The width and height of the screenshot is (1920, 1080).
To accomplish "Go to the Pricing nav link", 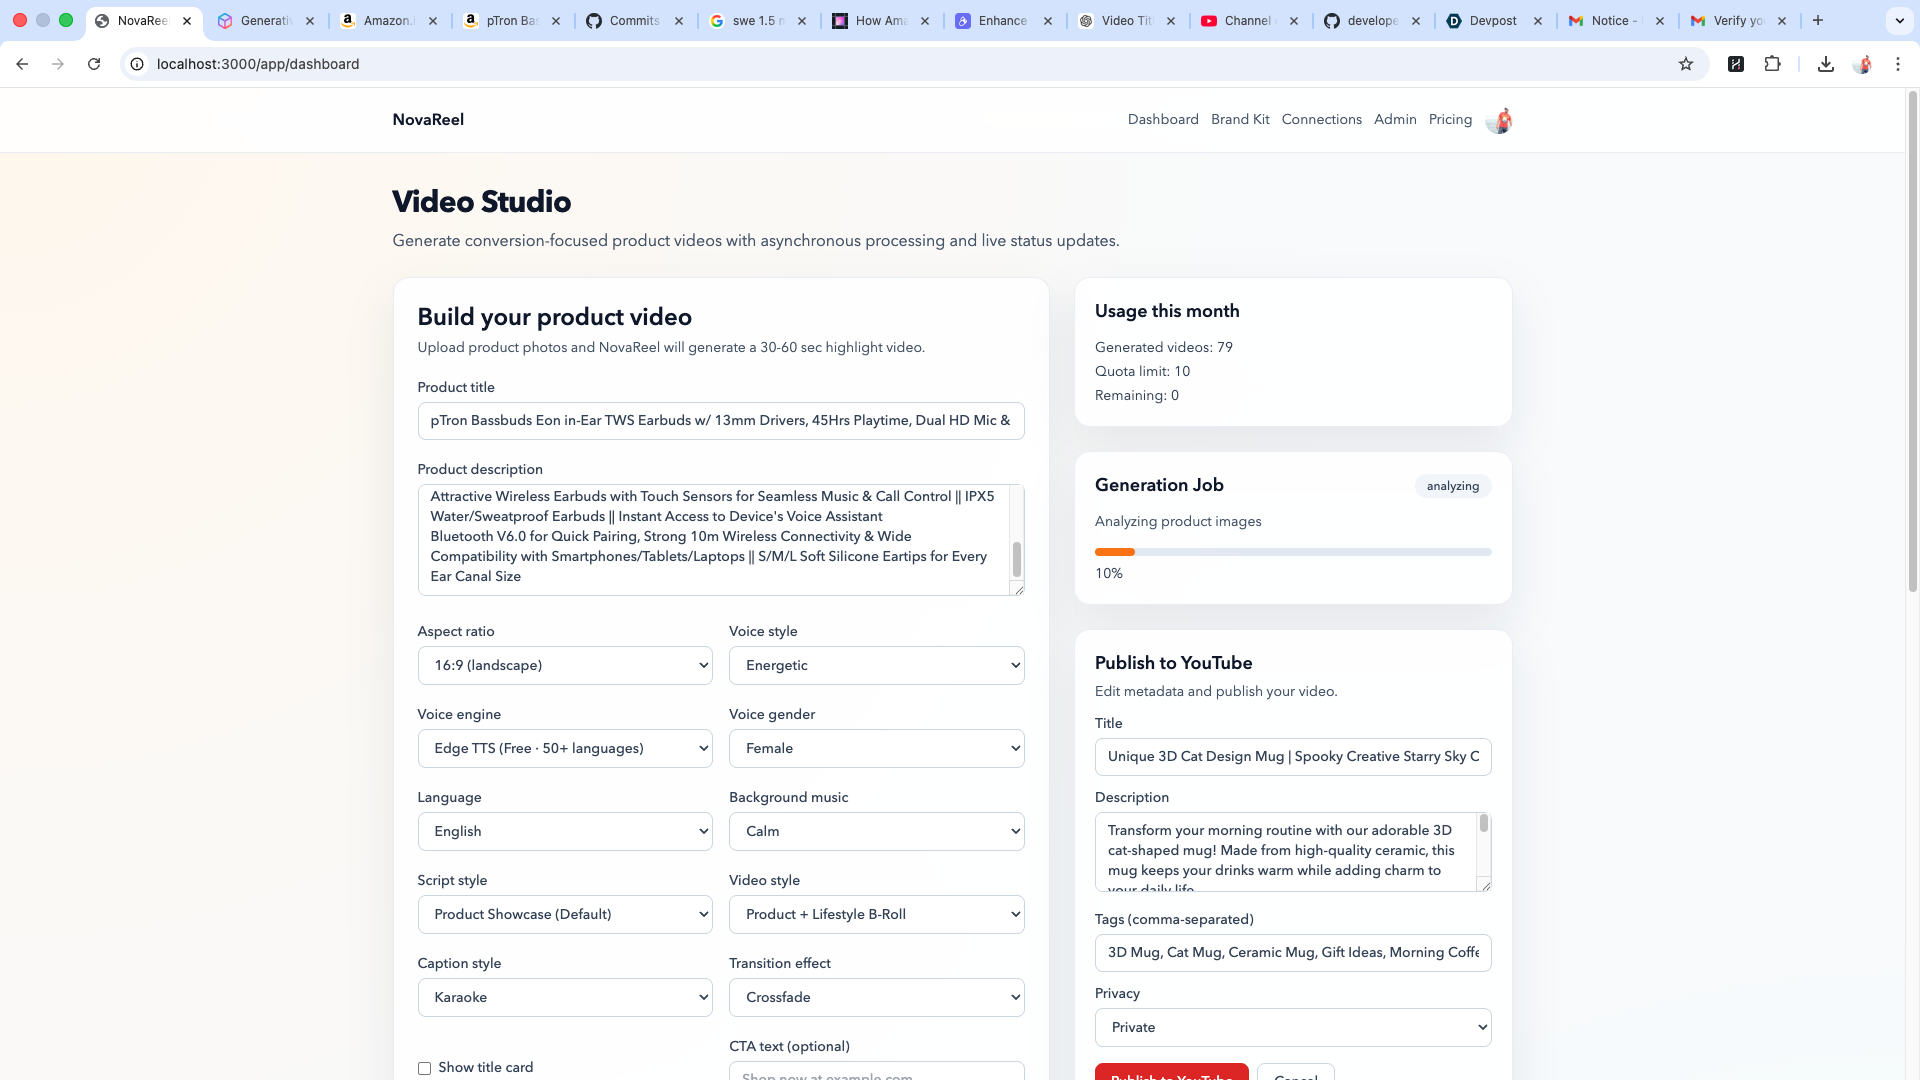I will [x=1450, y=119].
